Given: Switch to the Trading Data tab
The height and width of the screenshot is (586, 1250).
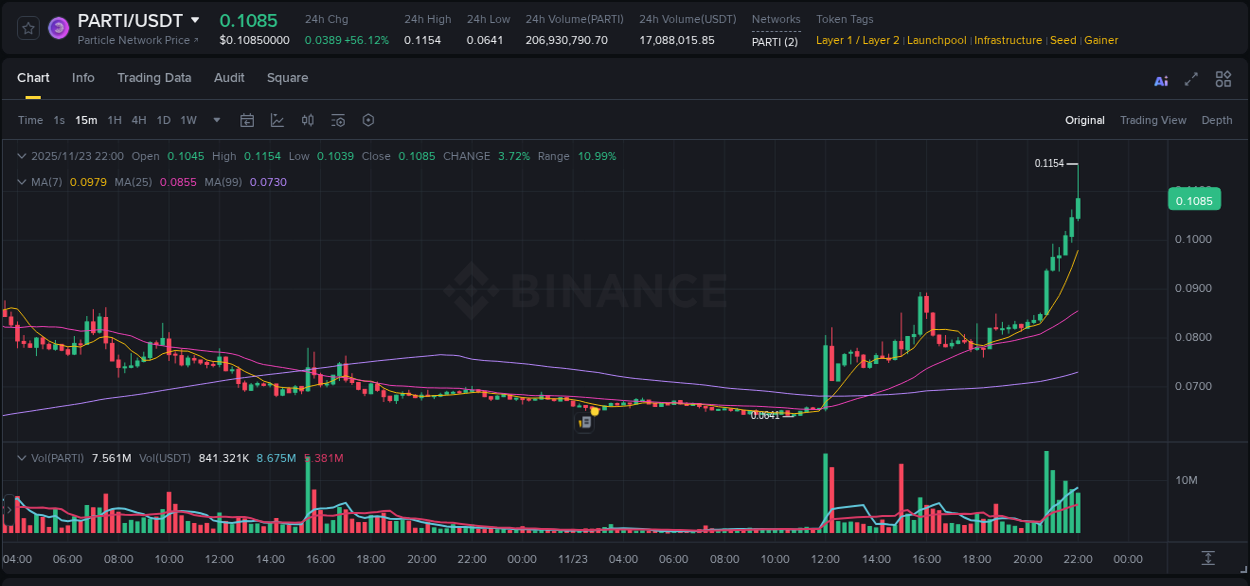Looking at the screenshot, I should [154, 78].
